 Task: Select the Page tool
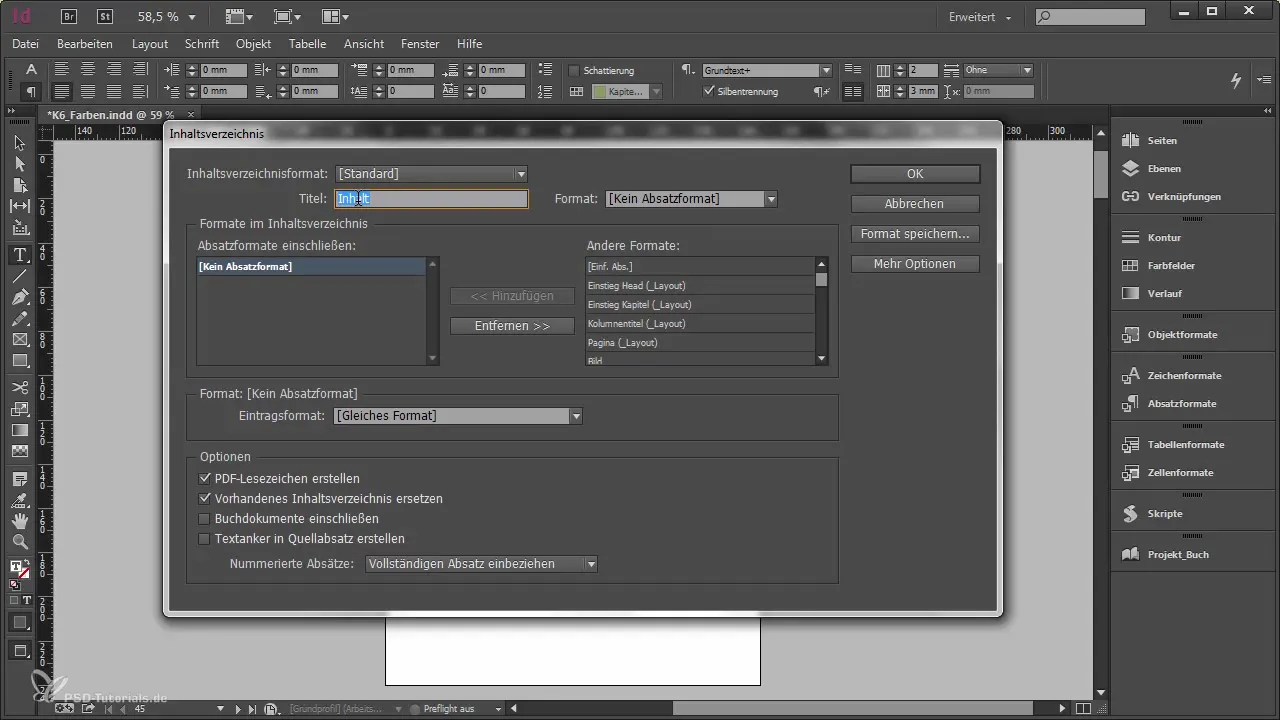pyautogui.click(x=19, y=184)
